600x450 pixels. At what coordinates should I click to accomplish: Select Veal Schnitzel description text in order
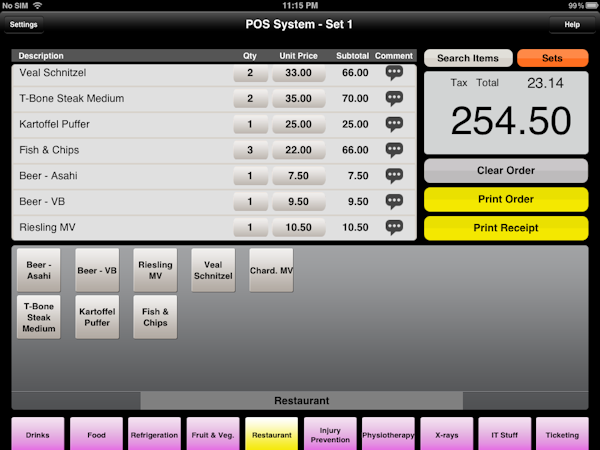(53, 73)
